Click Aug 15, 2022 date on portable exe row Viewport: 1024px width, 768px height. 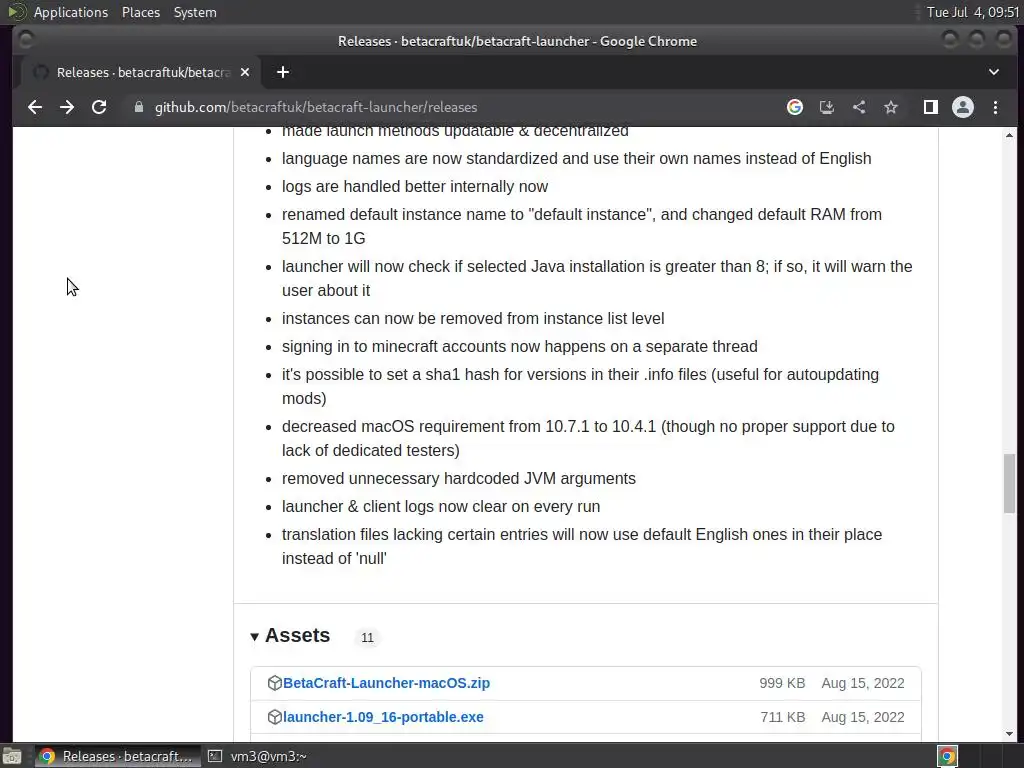(x=863, y=717)
